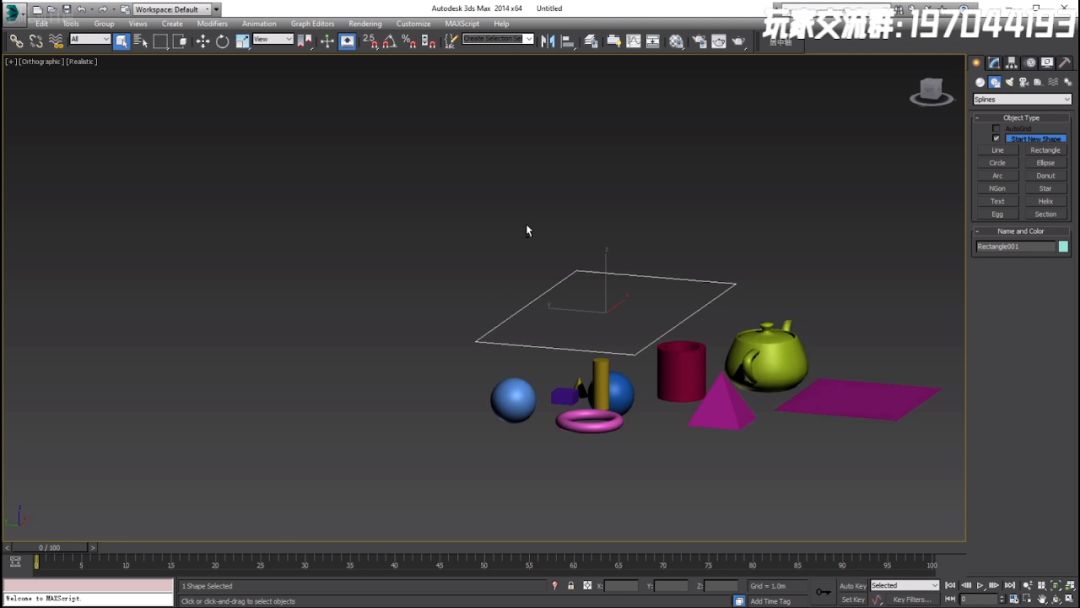The image size is (1080, 608).
Task: Click the Rectangle001 object color swatch
Action: point(1063,247)
